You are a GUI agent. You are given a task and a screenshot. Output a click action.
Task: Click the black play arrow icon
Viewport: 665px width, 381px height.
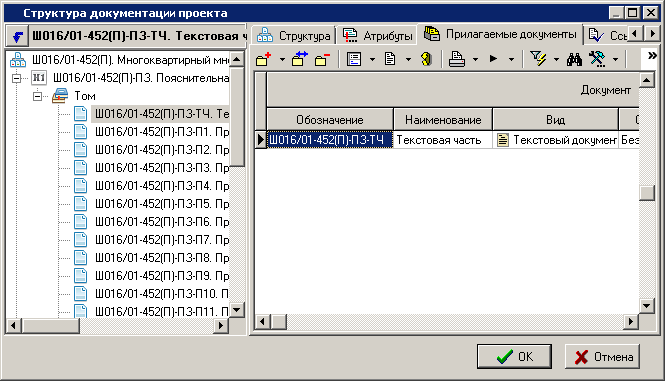[x=493, y=59]
